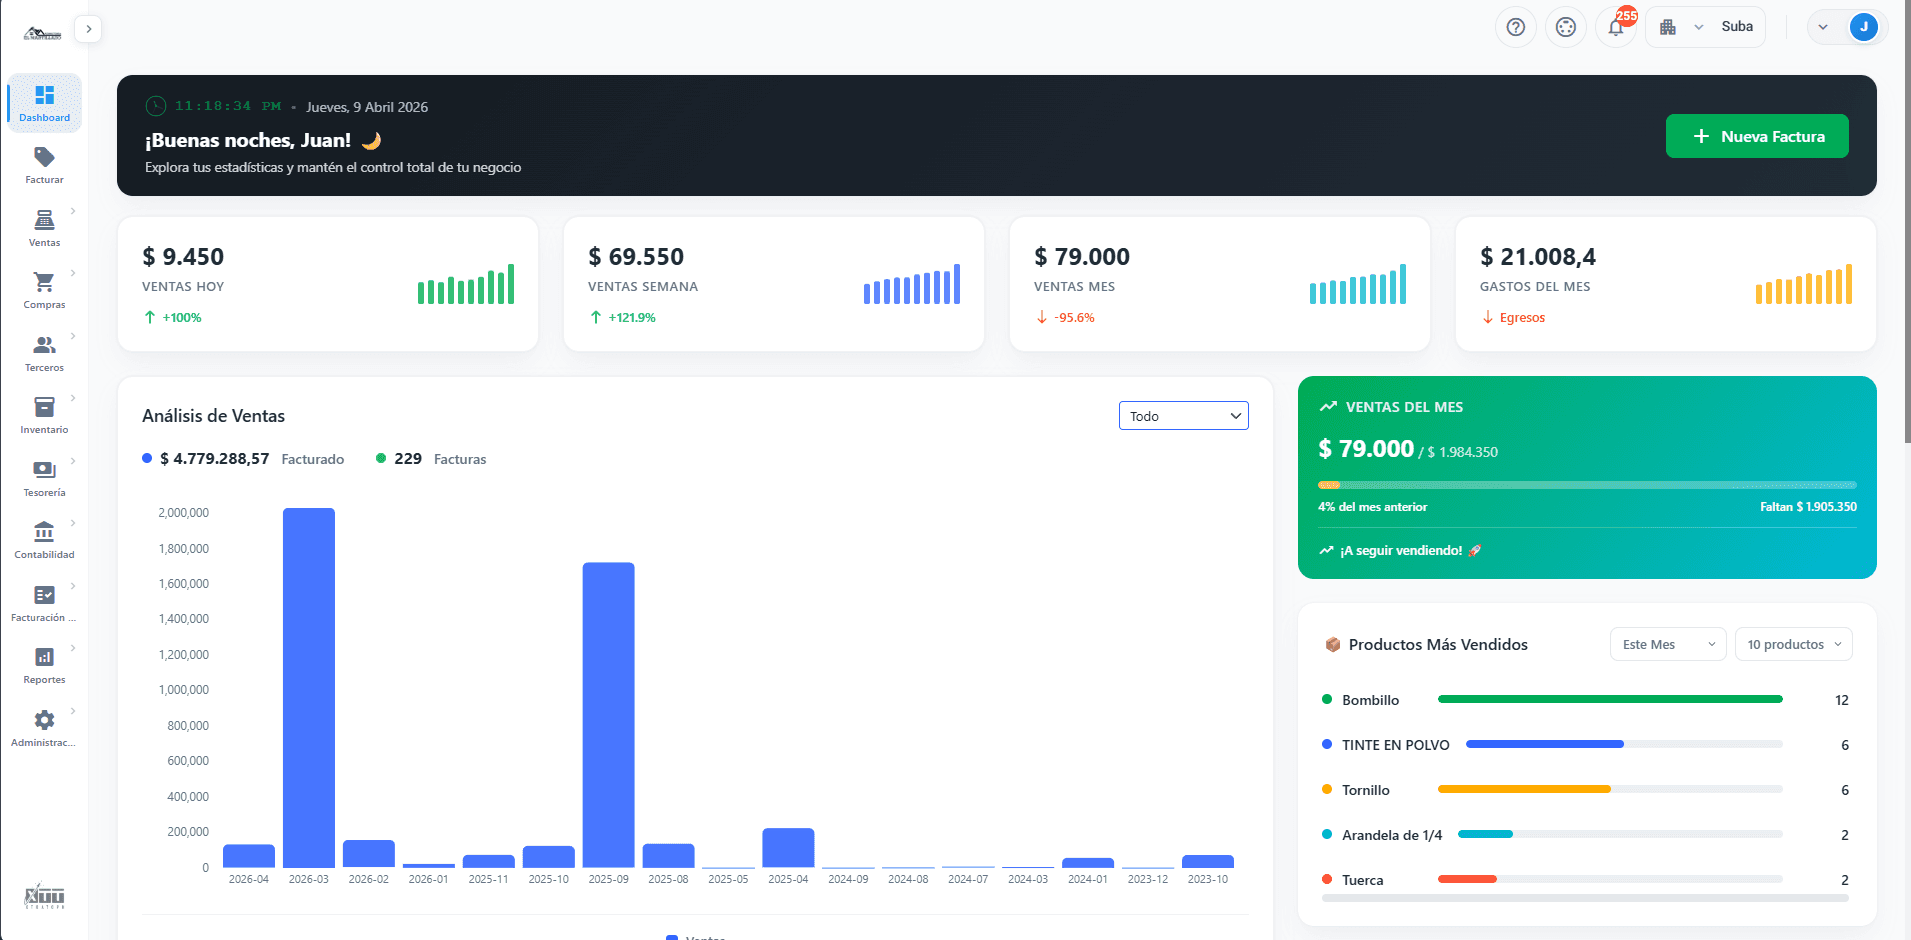1911x940 pixels.
Task: Click the company logo at top left
Action: click(43, 34)
